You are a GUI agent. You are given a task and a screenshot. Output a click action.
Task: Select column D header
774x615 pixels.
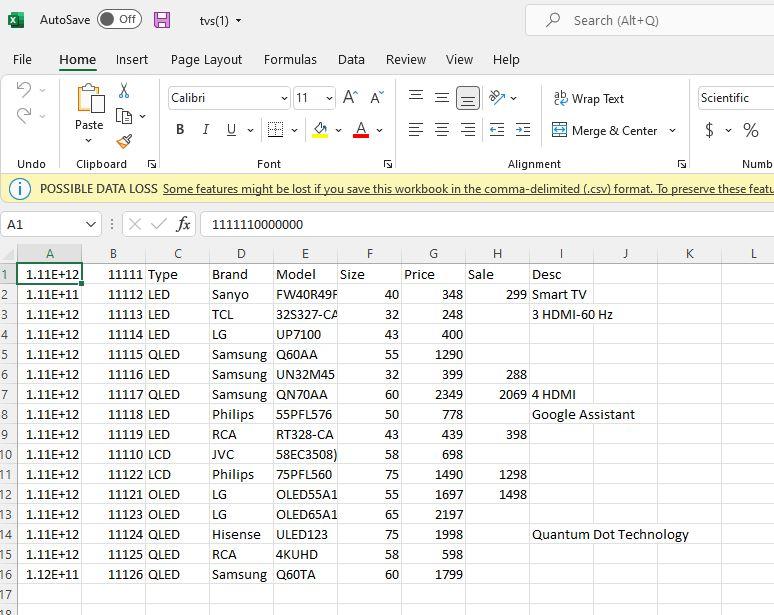241,254
